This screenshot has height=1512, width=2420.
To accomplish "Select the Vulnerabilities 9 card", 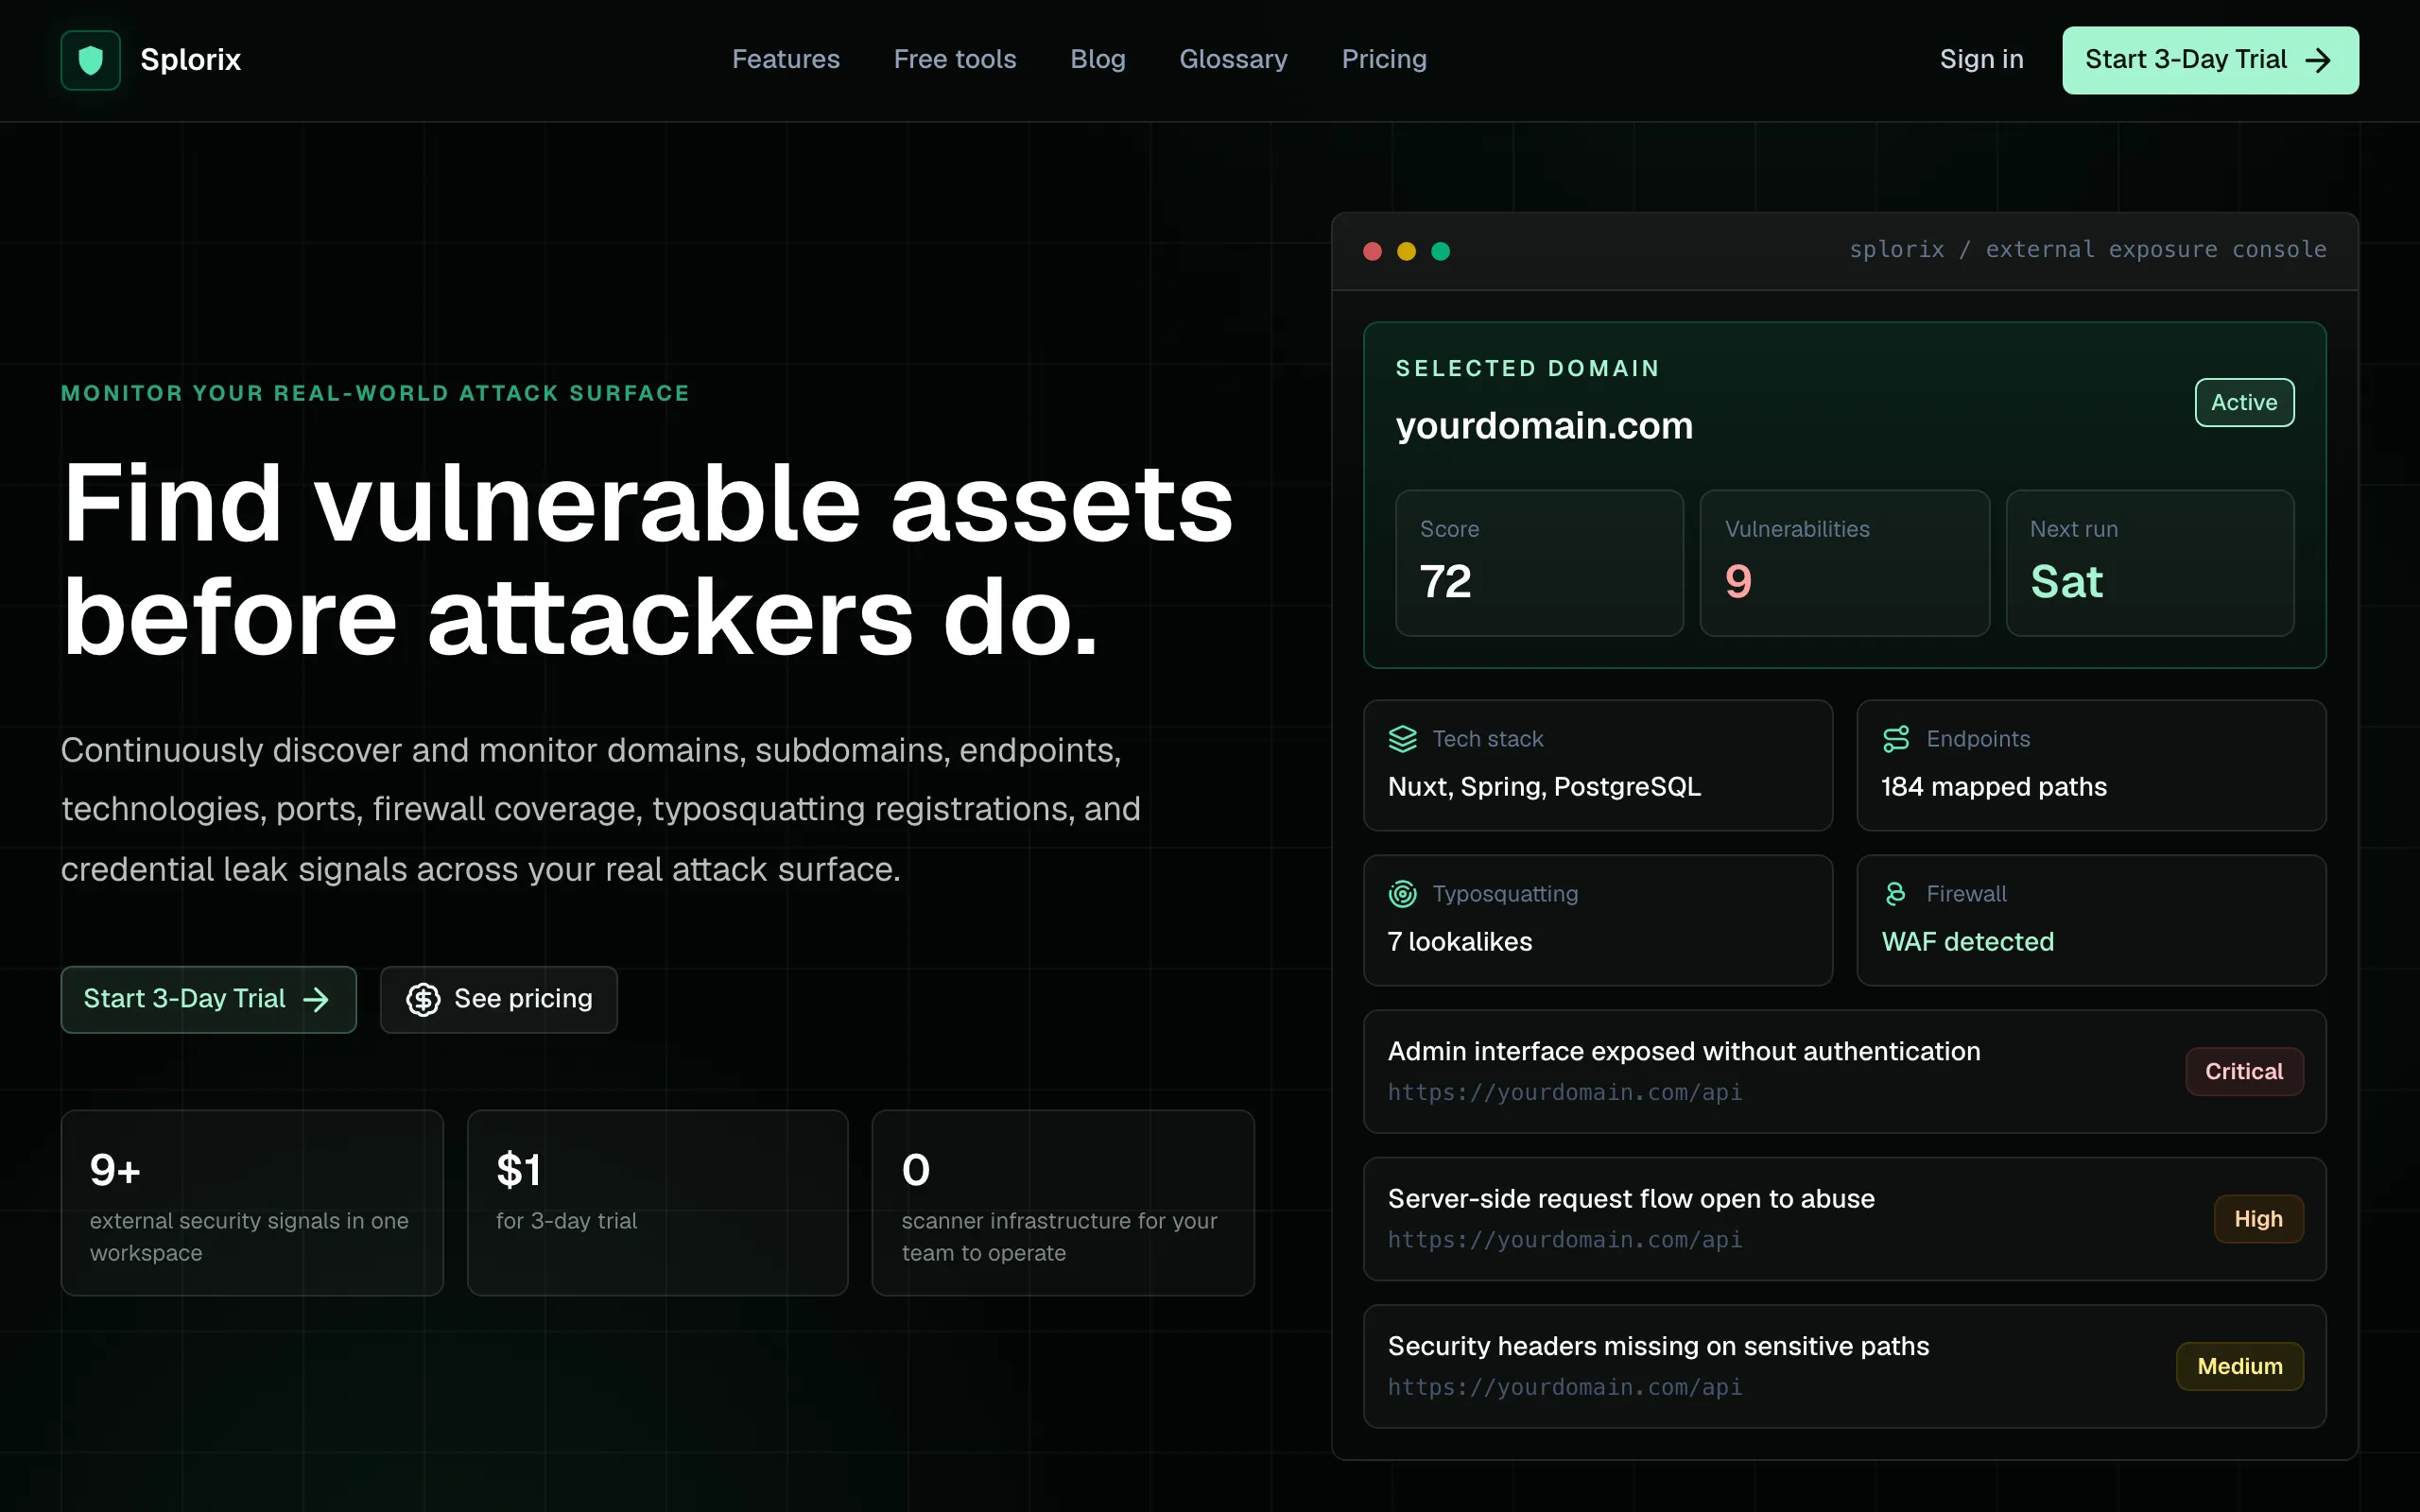I will click(1844, 563).
